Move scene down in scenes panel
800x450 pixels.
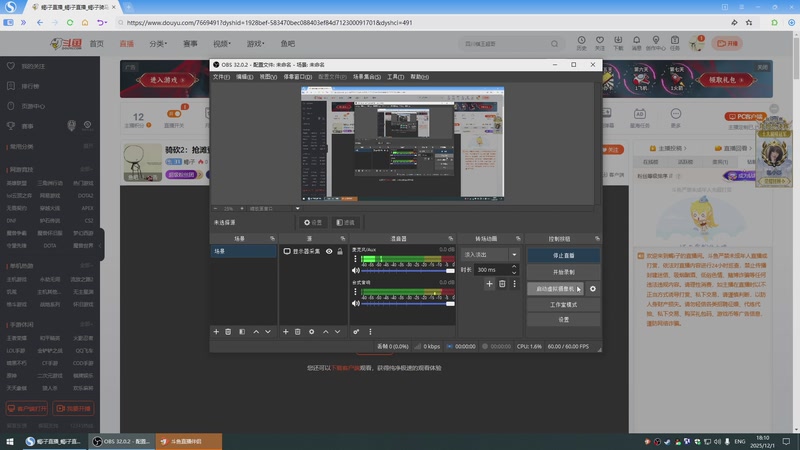click(x=268, y=332)
